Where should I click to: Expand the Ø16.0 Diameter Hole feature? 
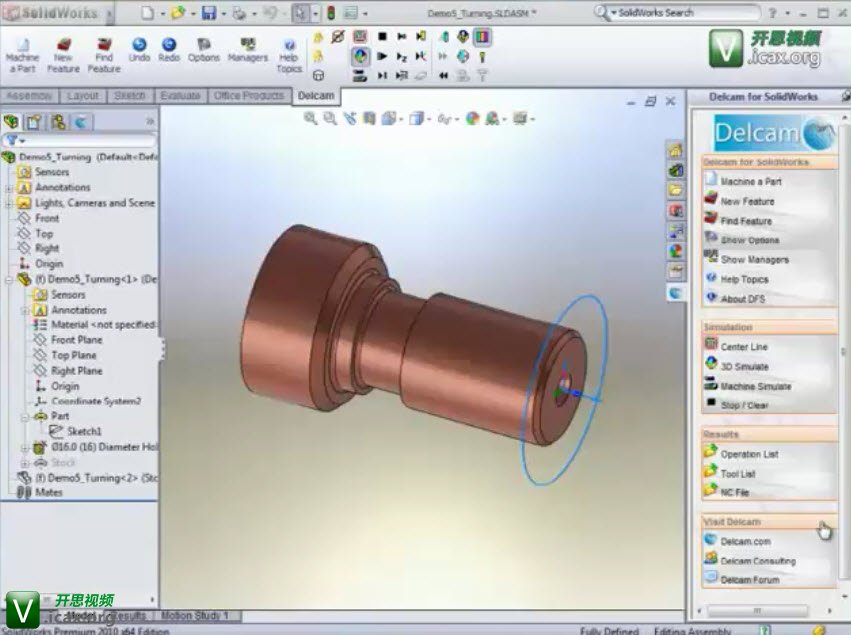coord(24,448)
